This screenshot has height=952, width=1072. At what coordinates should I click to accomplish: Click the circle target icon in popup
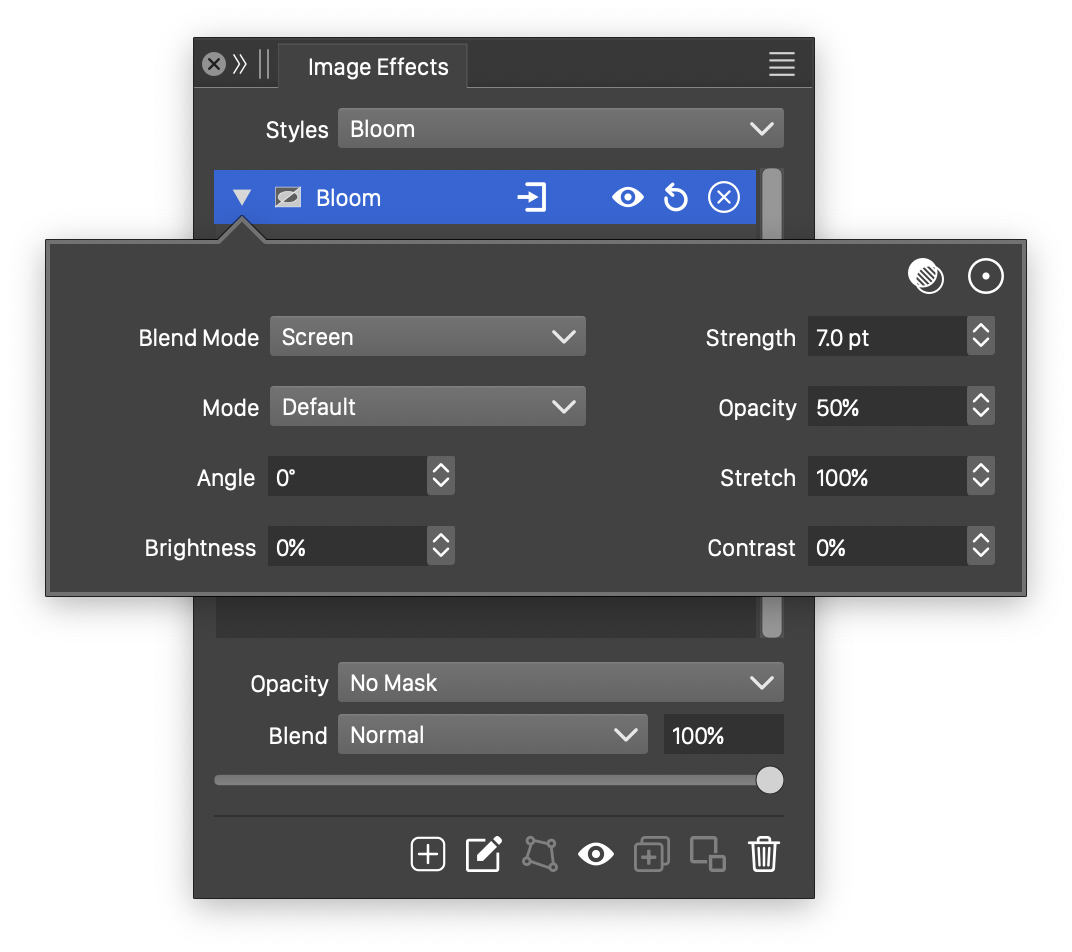click(x=985, y=277)
